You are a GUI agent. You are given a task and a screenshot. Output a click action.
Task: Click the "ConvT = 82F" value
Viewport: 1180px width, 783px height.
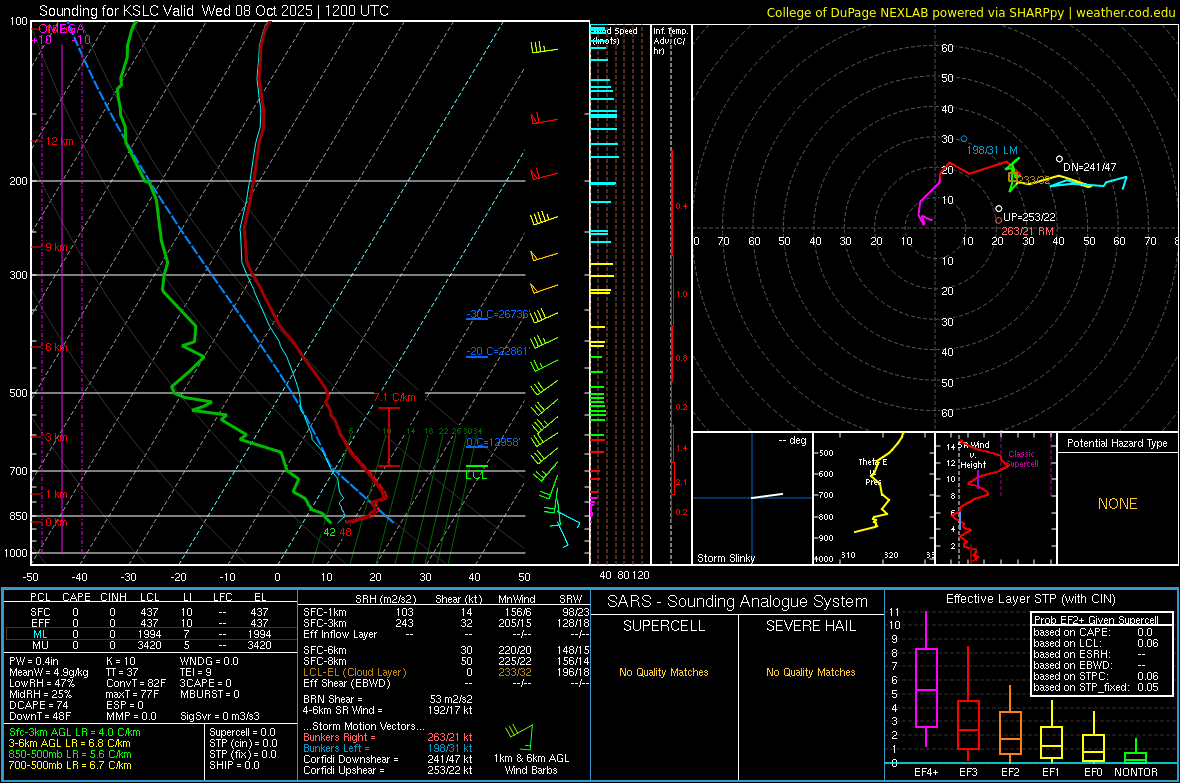135,684
